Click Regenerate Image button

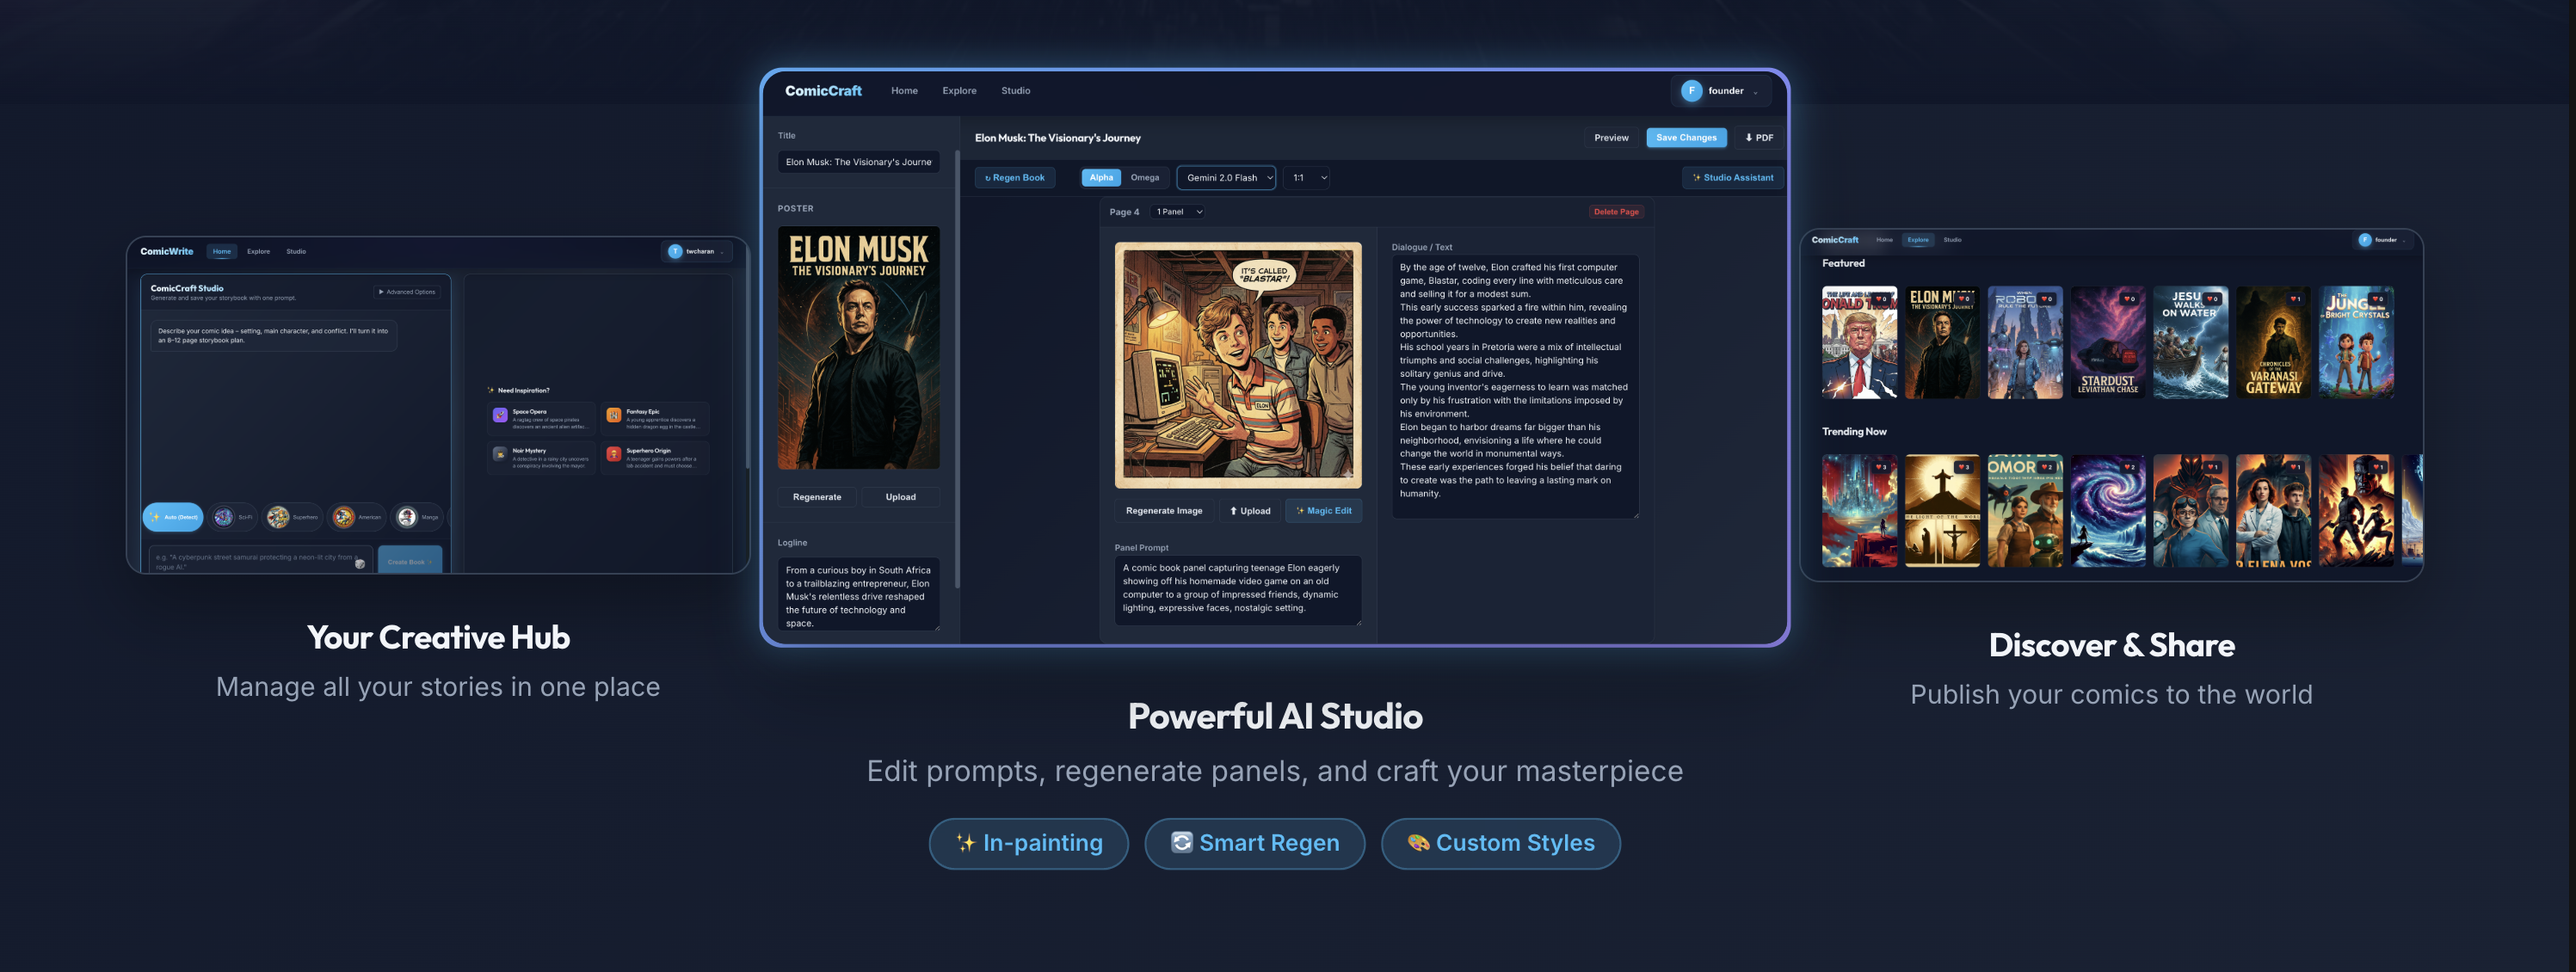point(1164,511)
